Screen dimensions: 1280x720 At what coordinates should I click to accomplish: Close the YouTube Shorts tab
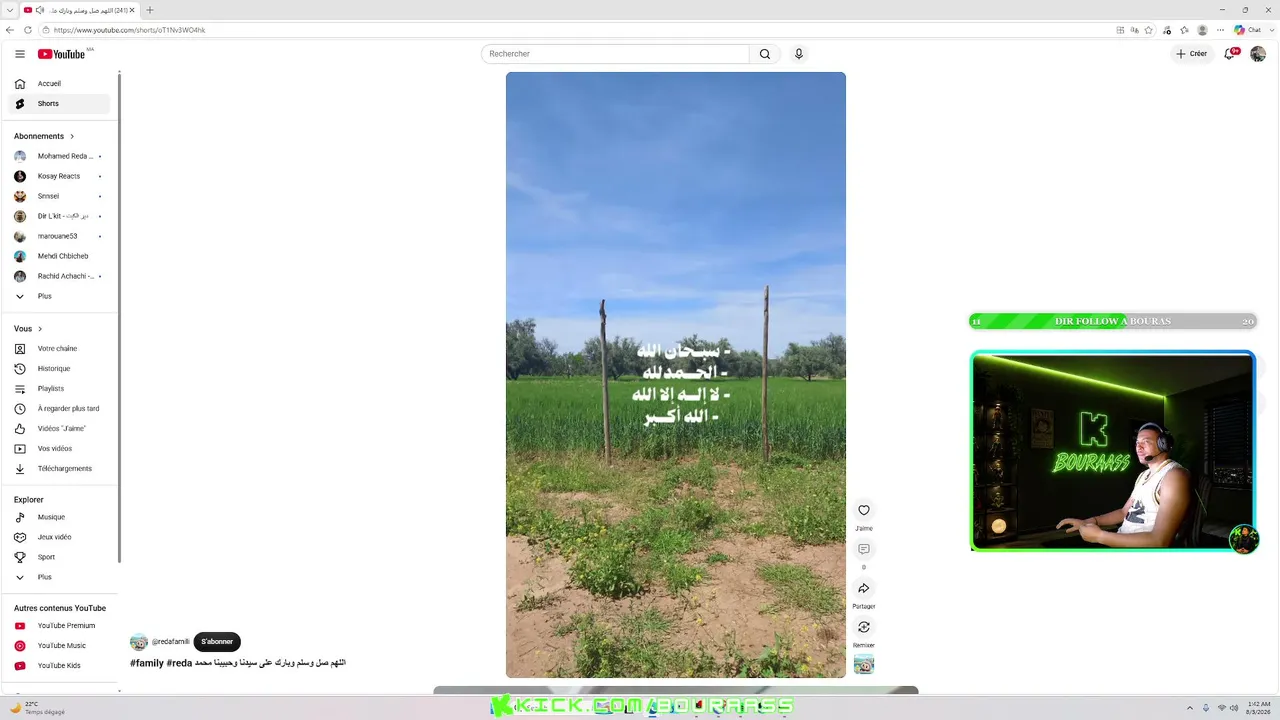tap(132, 10)
